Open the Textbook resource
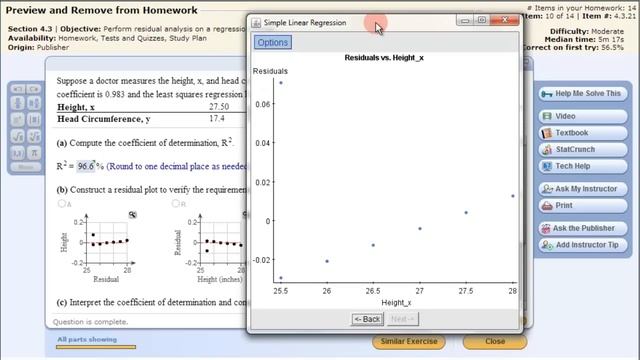Screen dimensions: 640x360 point(583,133)
